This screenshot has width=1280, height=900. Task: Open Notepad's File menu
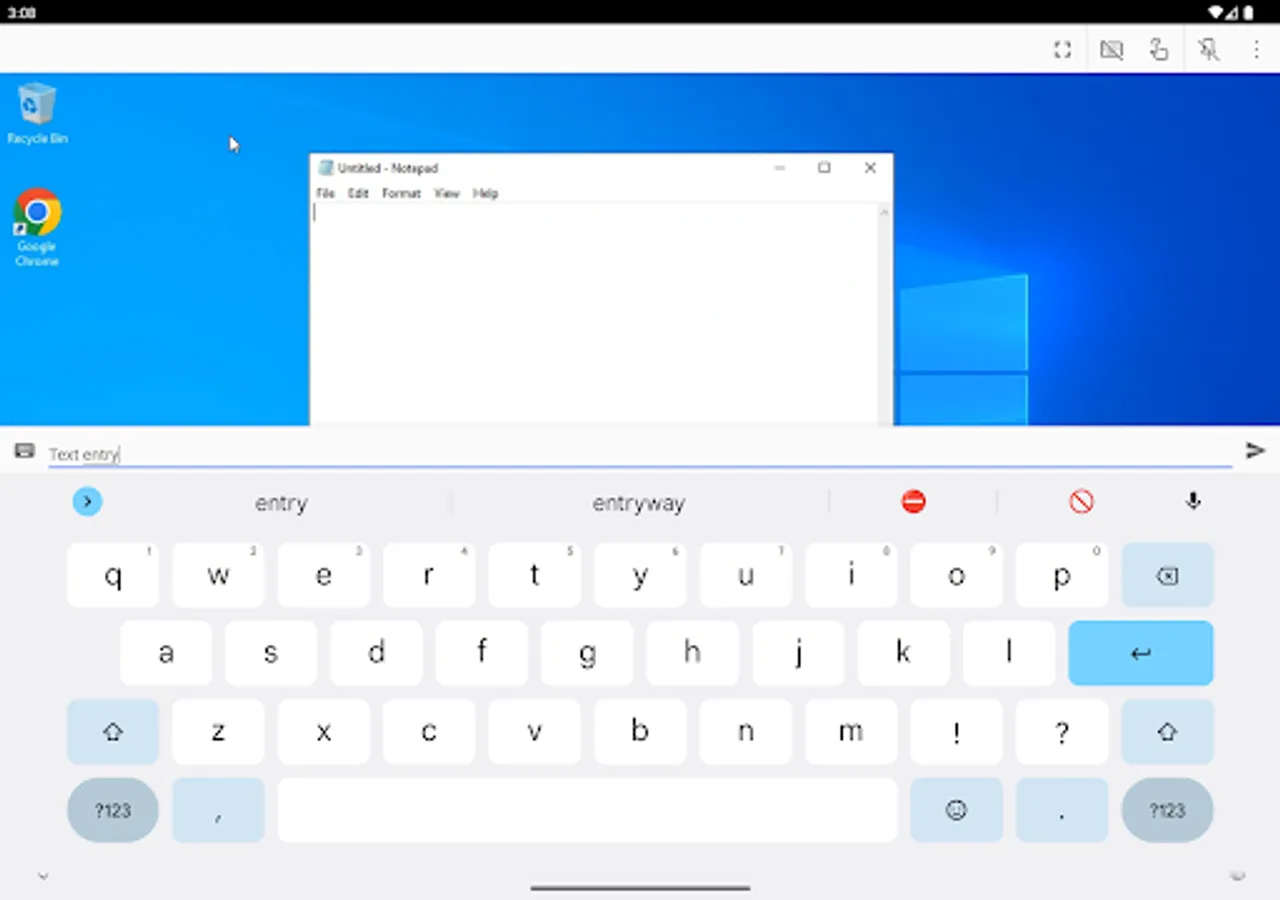point(324,193)
